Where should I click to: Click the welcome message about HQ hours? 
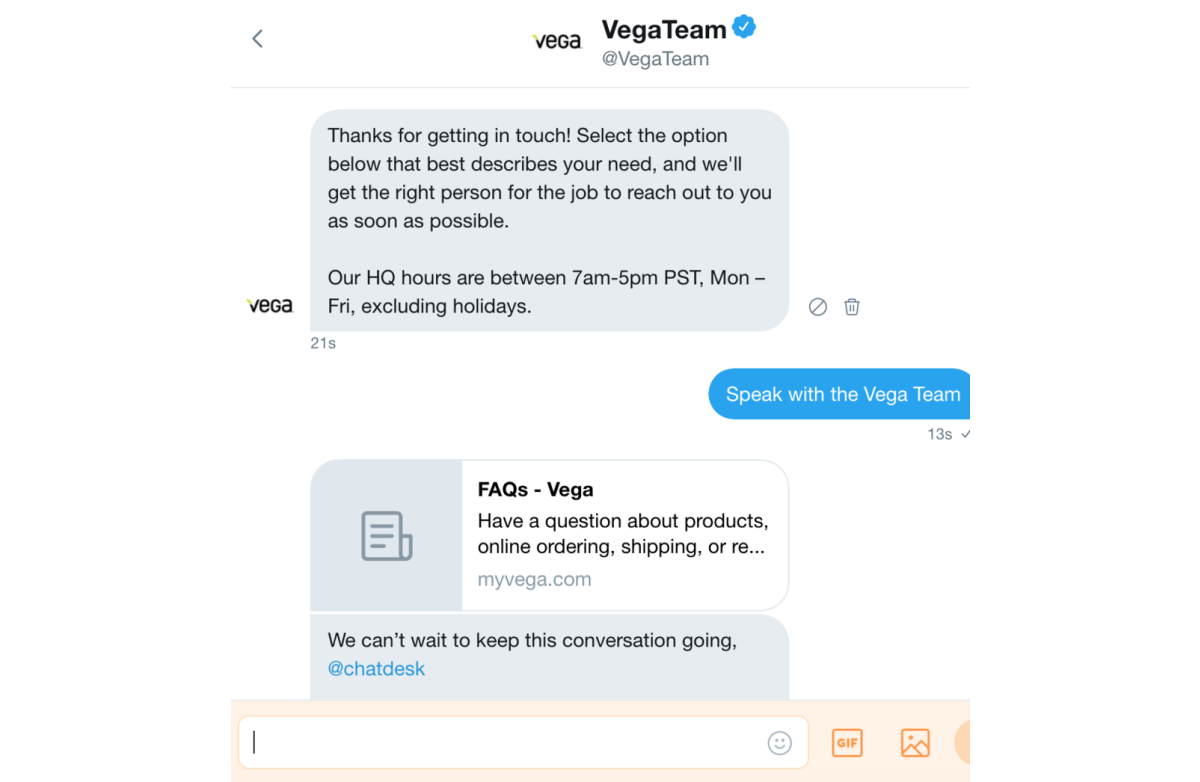[x=549, y=221]
